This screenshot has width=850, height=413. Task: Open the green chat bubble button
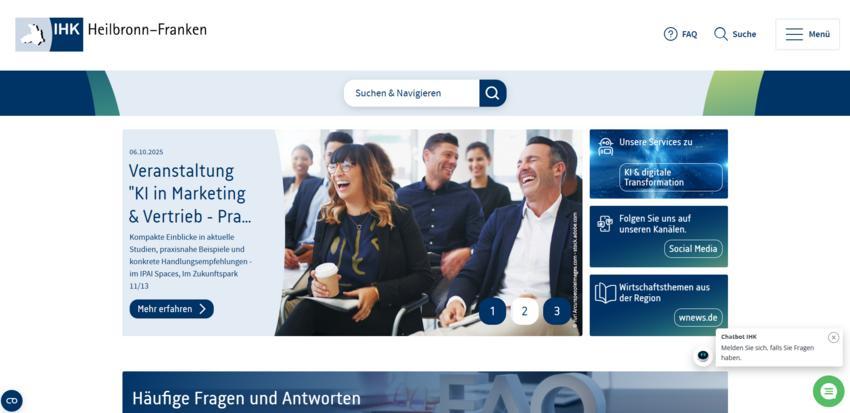click(828, 391)
